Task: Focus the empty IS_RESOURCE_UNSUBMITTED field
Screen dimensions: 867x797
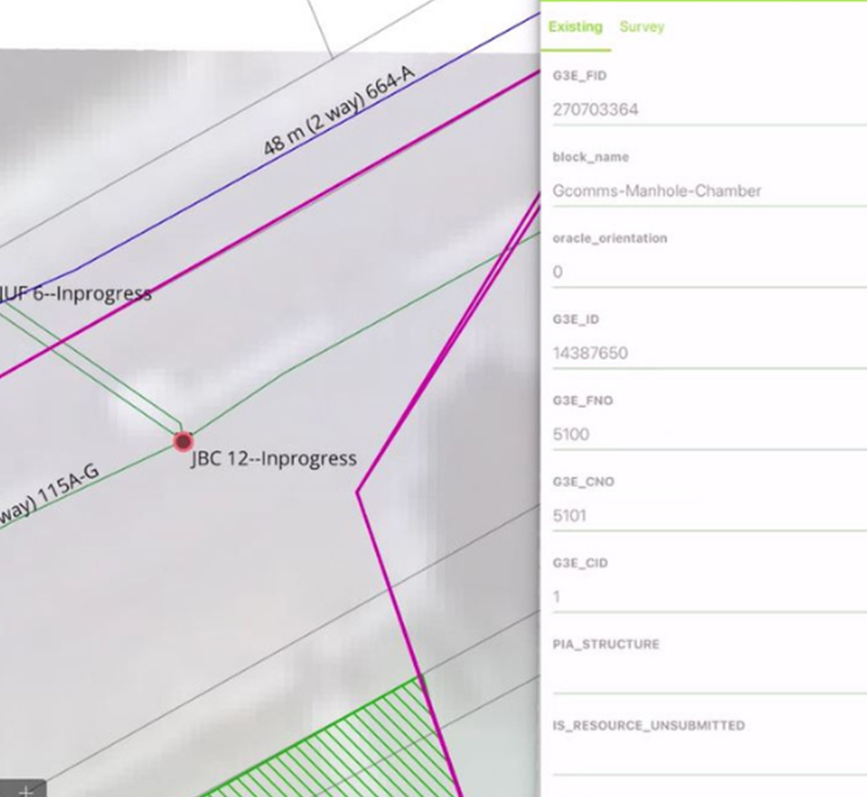Action: (x=700, y=756)
